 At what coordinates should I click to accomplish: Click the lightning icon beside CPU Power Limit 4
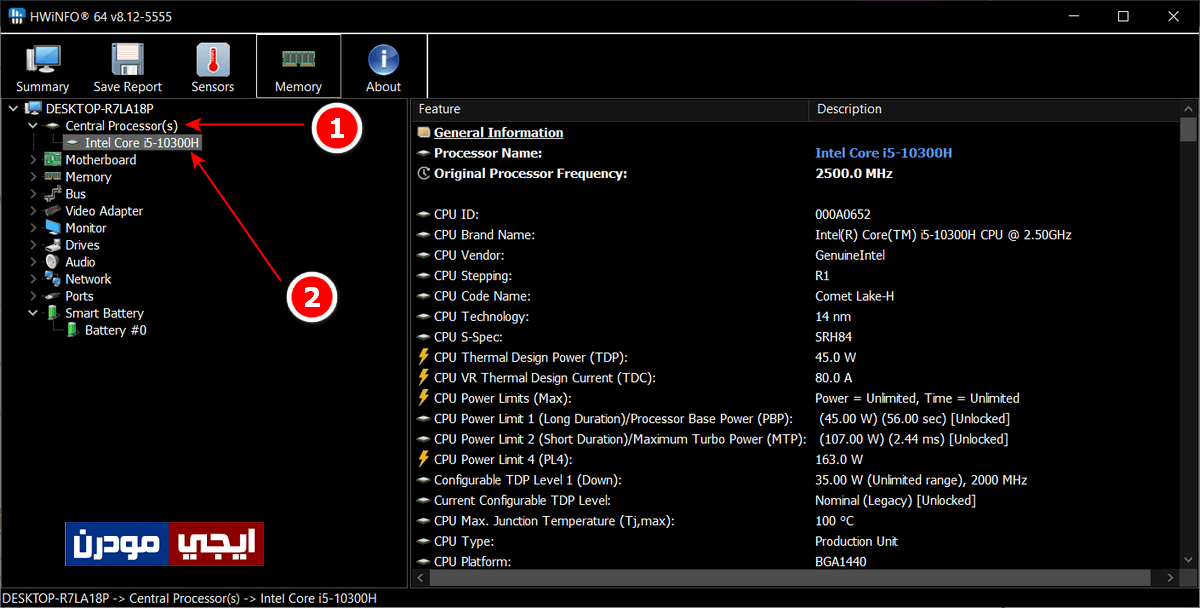point(424,459)
